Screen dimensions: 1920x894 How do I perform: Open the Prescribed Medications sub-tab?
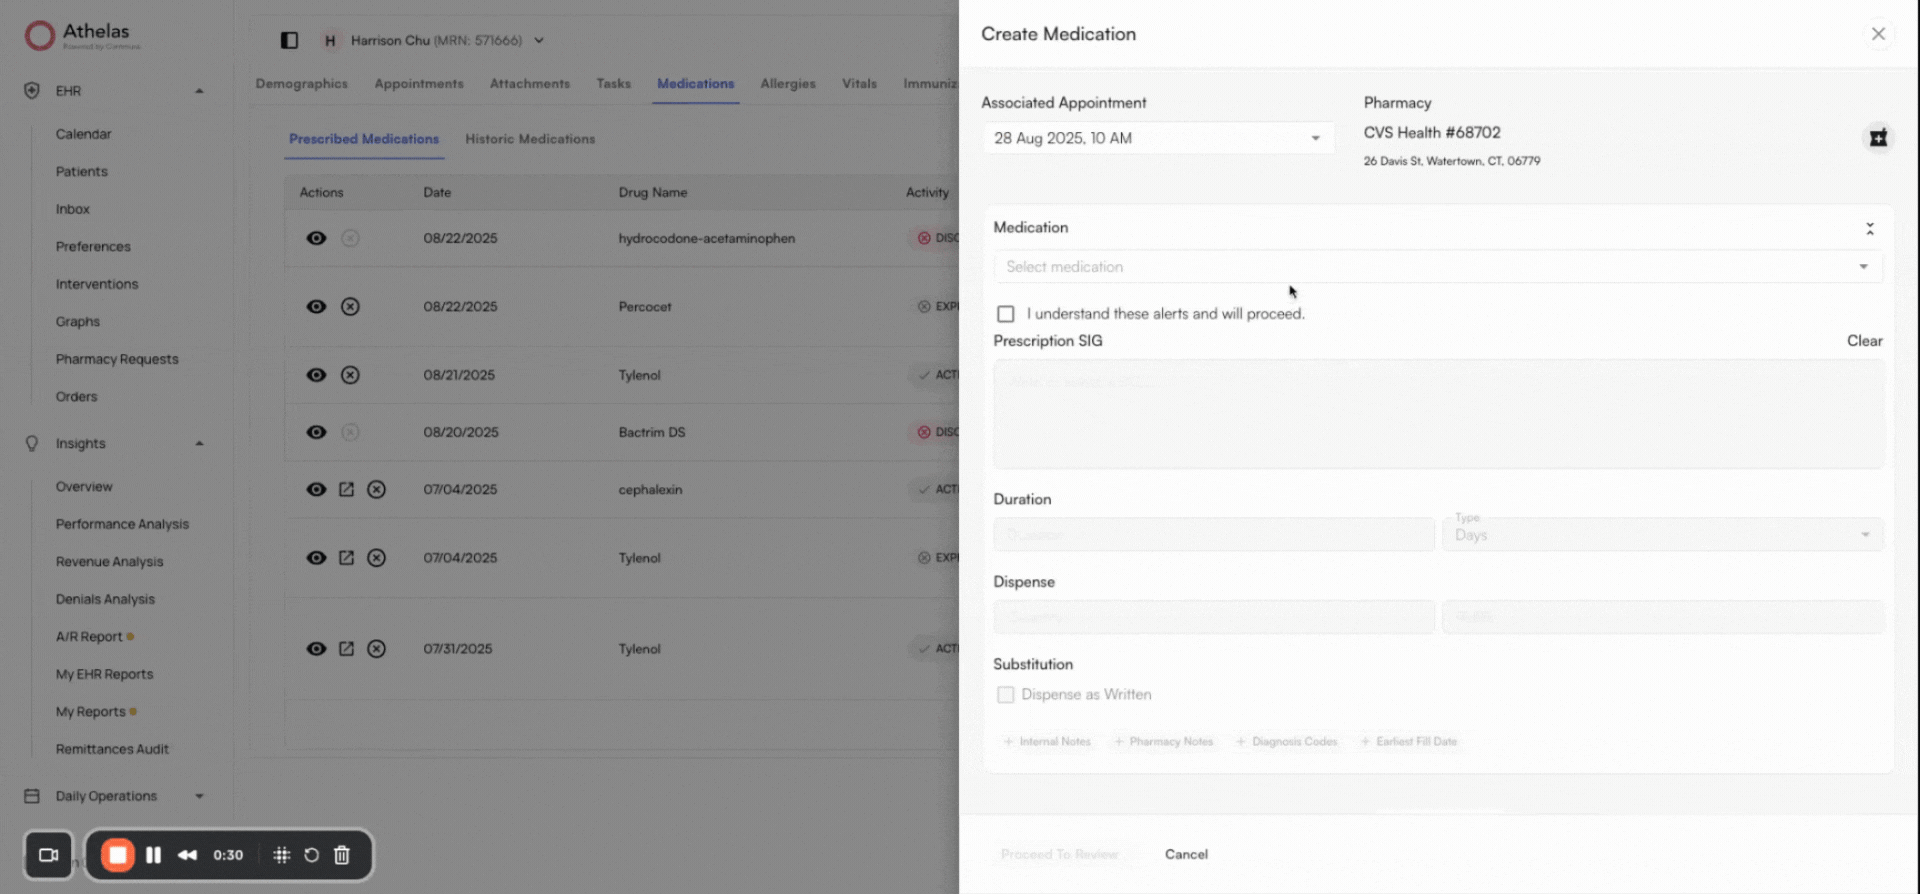[x=364, y=139]
